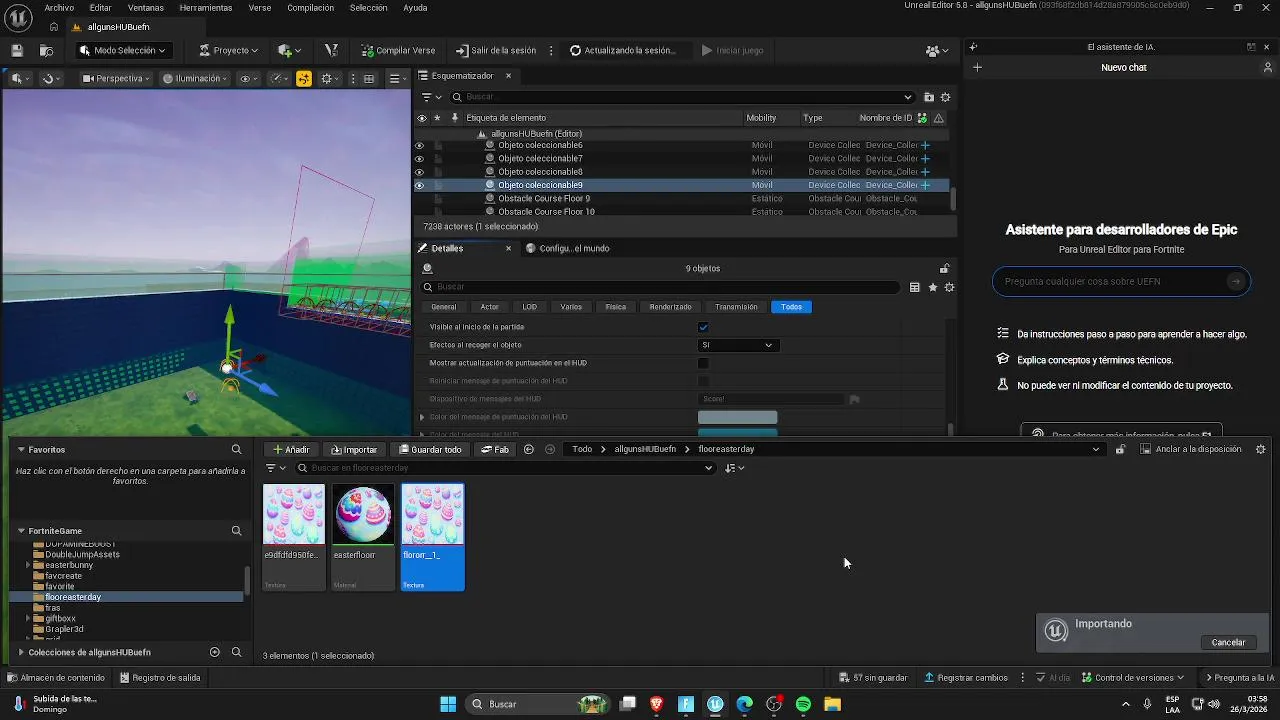Expand Colecciones de allgunsHUBuefn
The height and width of the screenshot is (720, 1280).
[x=21, y=652]
